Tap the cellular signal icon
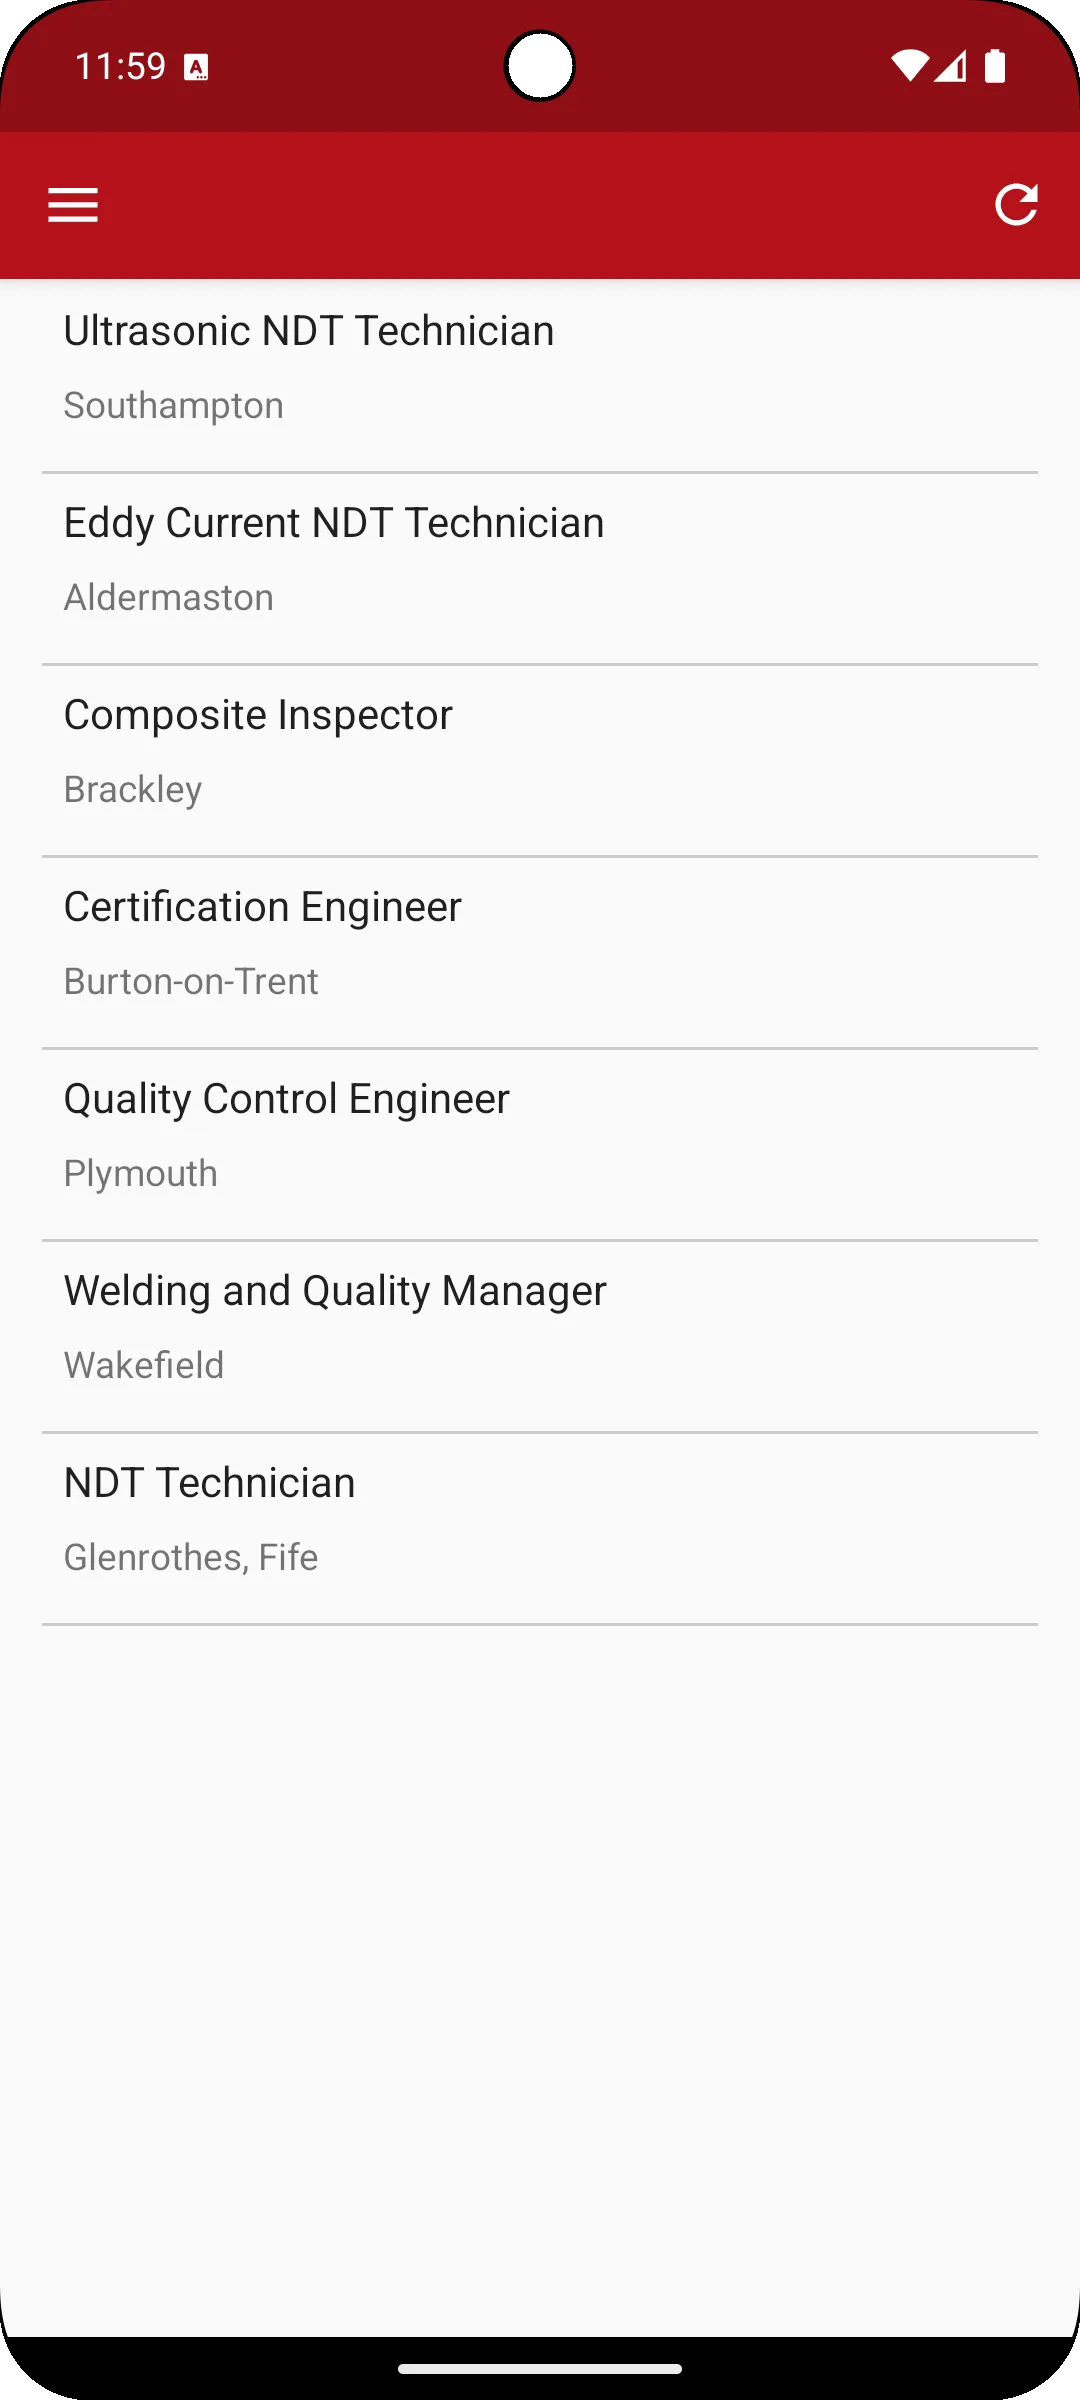Screen dimensions: 1080x2400 [x=950, y=66]
